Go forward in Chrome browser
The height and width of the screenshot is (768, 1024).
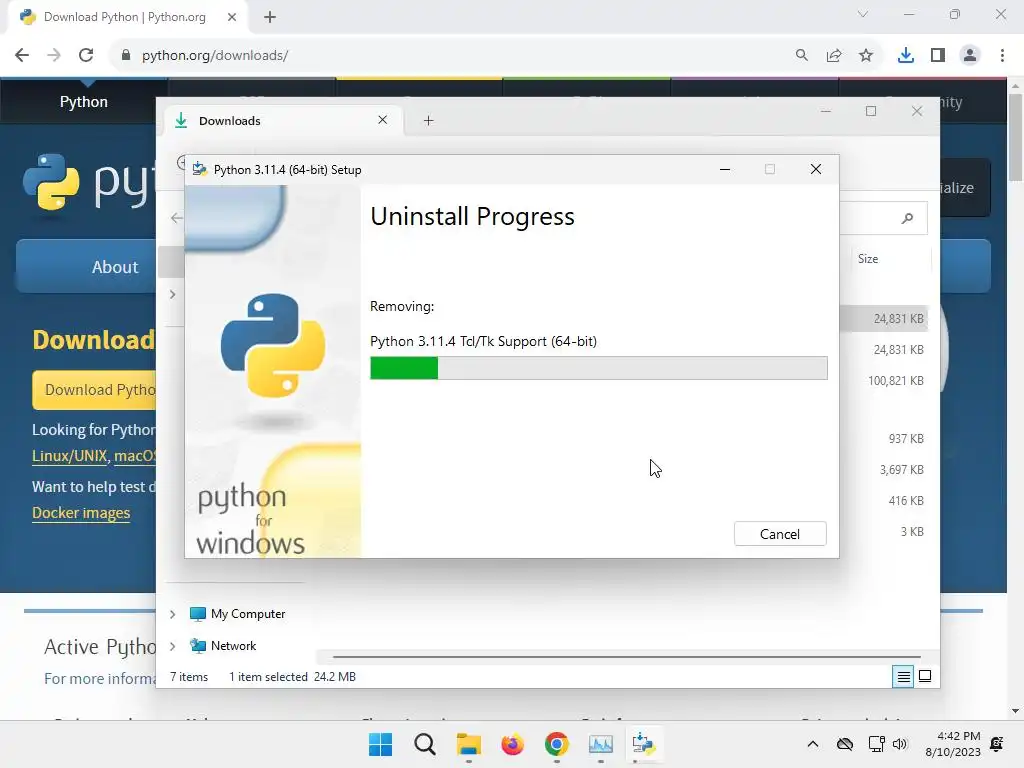(54, 55)
